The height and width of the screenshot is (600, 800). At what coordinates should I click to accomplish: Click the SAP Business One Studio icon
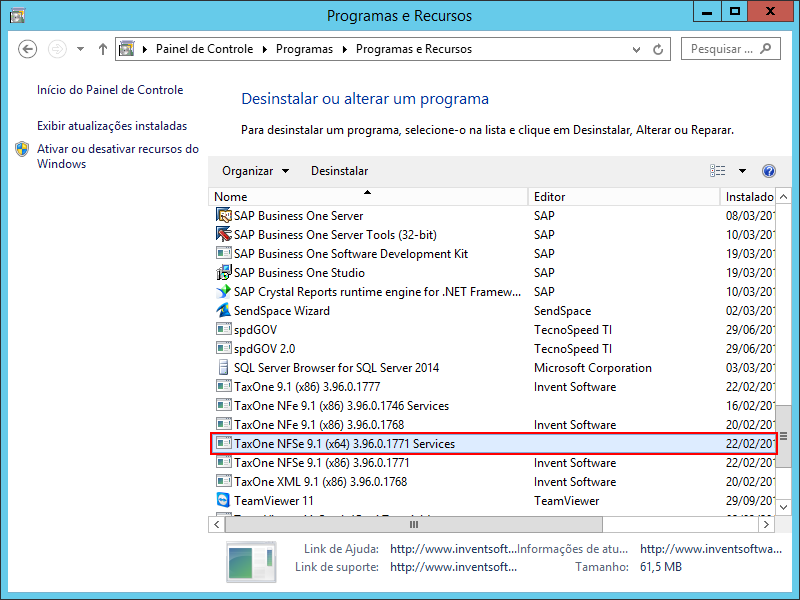(223, 272)
